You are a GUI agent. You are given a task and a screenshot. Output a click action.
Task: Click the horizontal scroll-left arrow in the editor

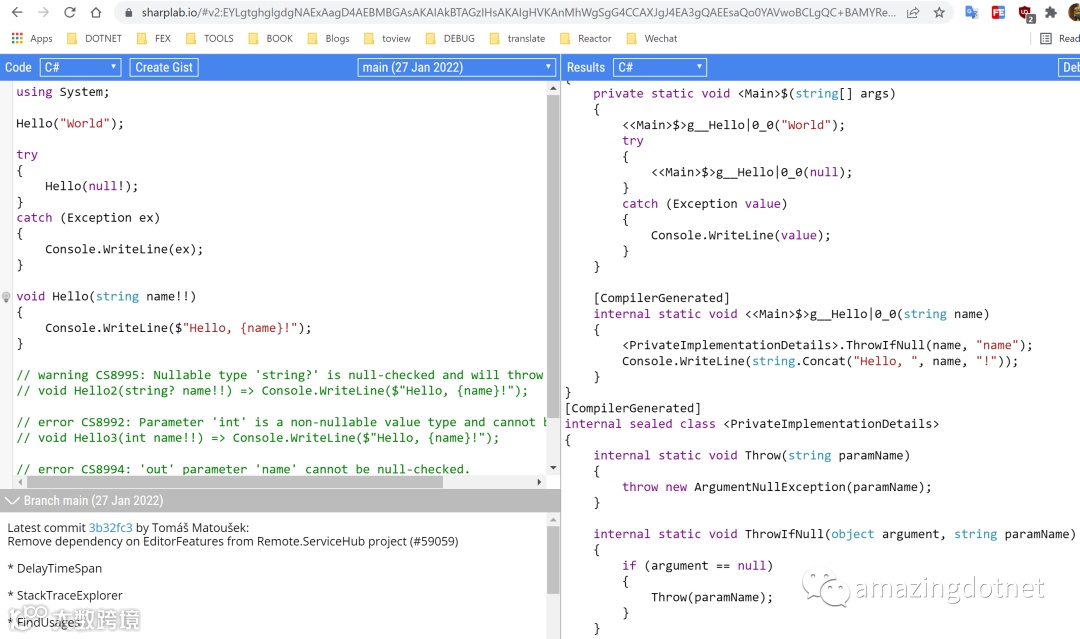point(20,482)
